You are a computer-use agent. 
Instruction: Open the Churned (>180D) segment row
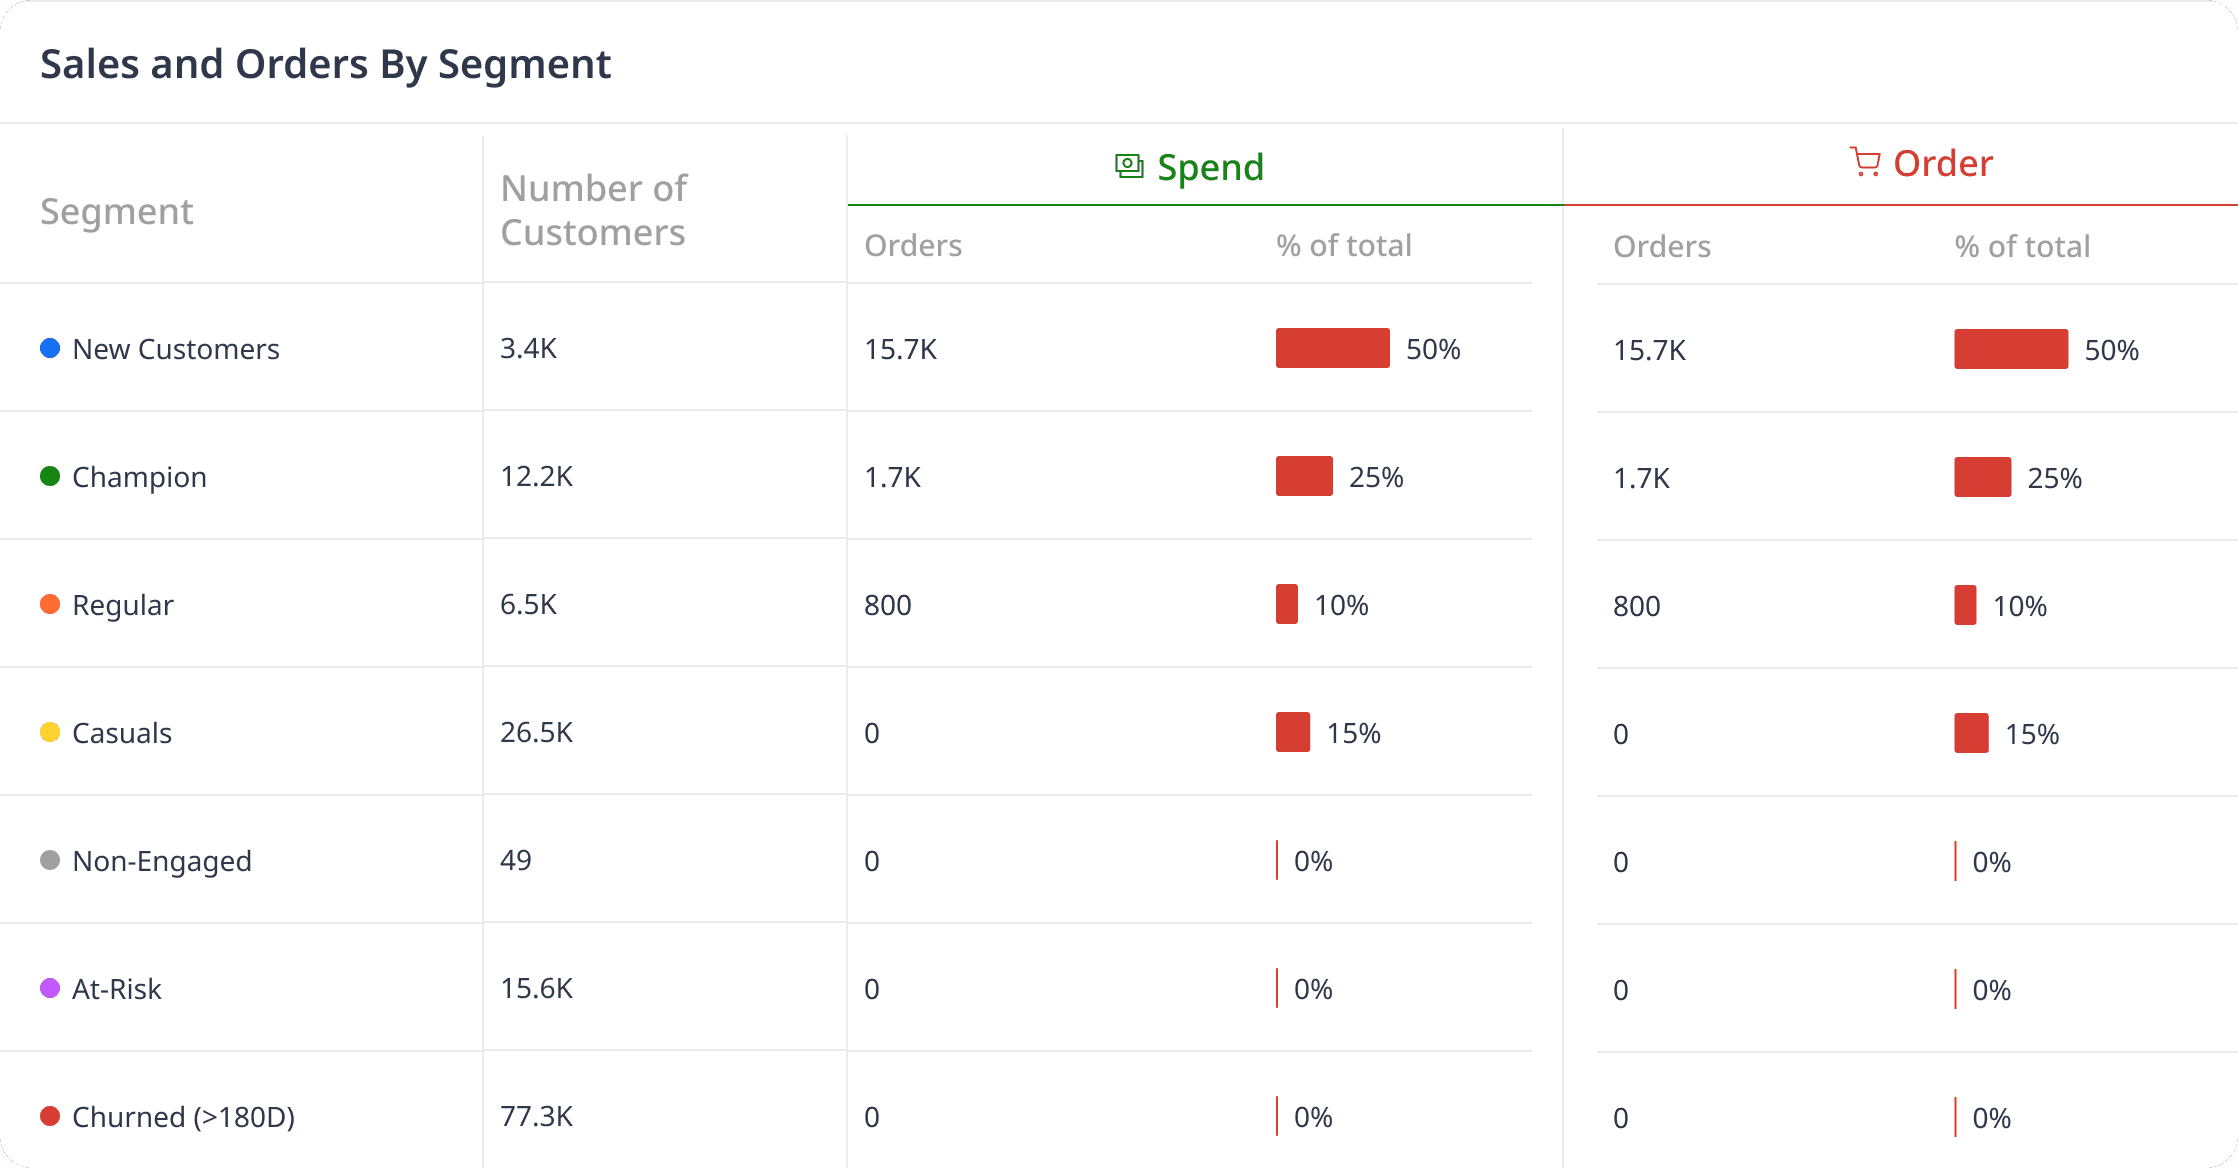pos(183,1117)
